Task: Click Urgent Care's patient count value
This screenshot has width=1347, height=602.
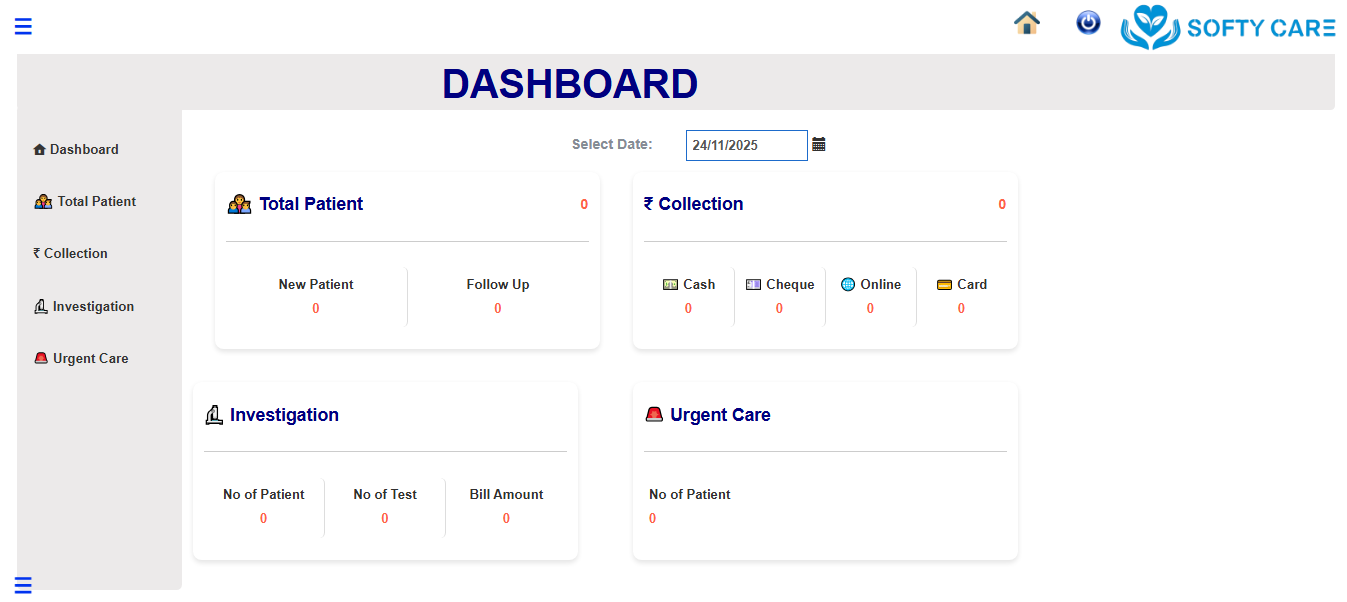Action: point(653,518)
